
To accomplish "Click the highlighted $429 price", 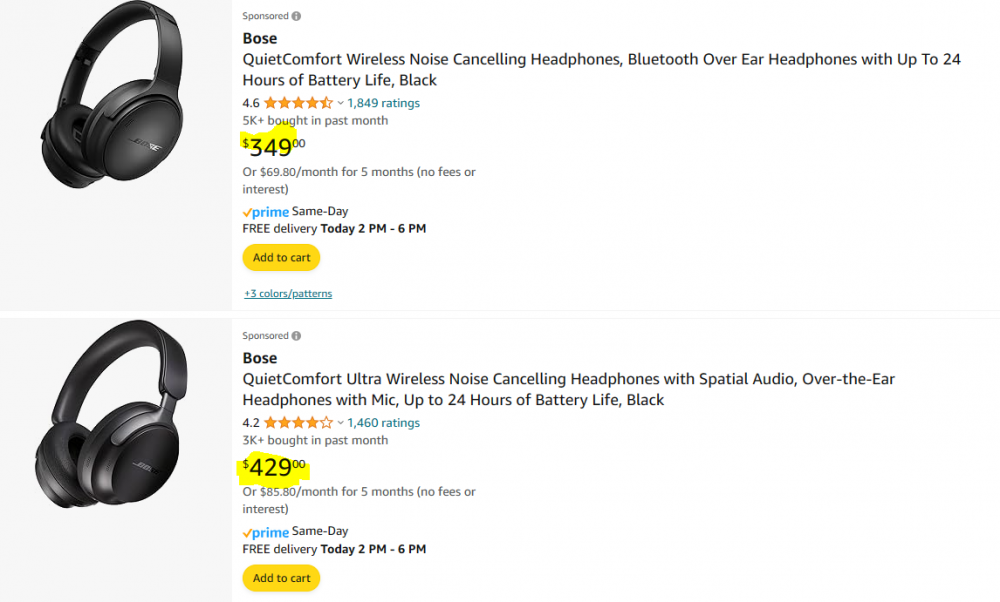I will click(272, 468).
